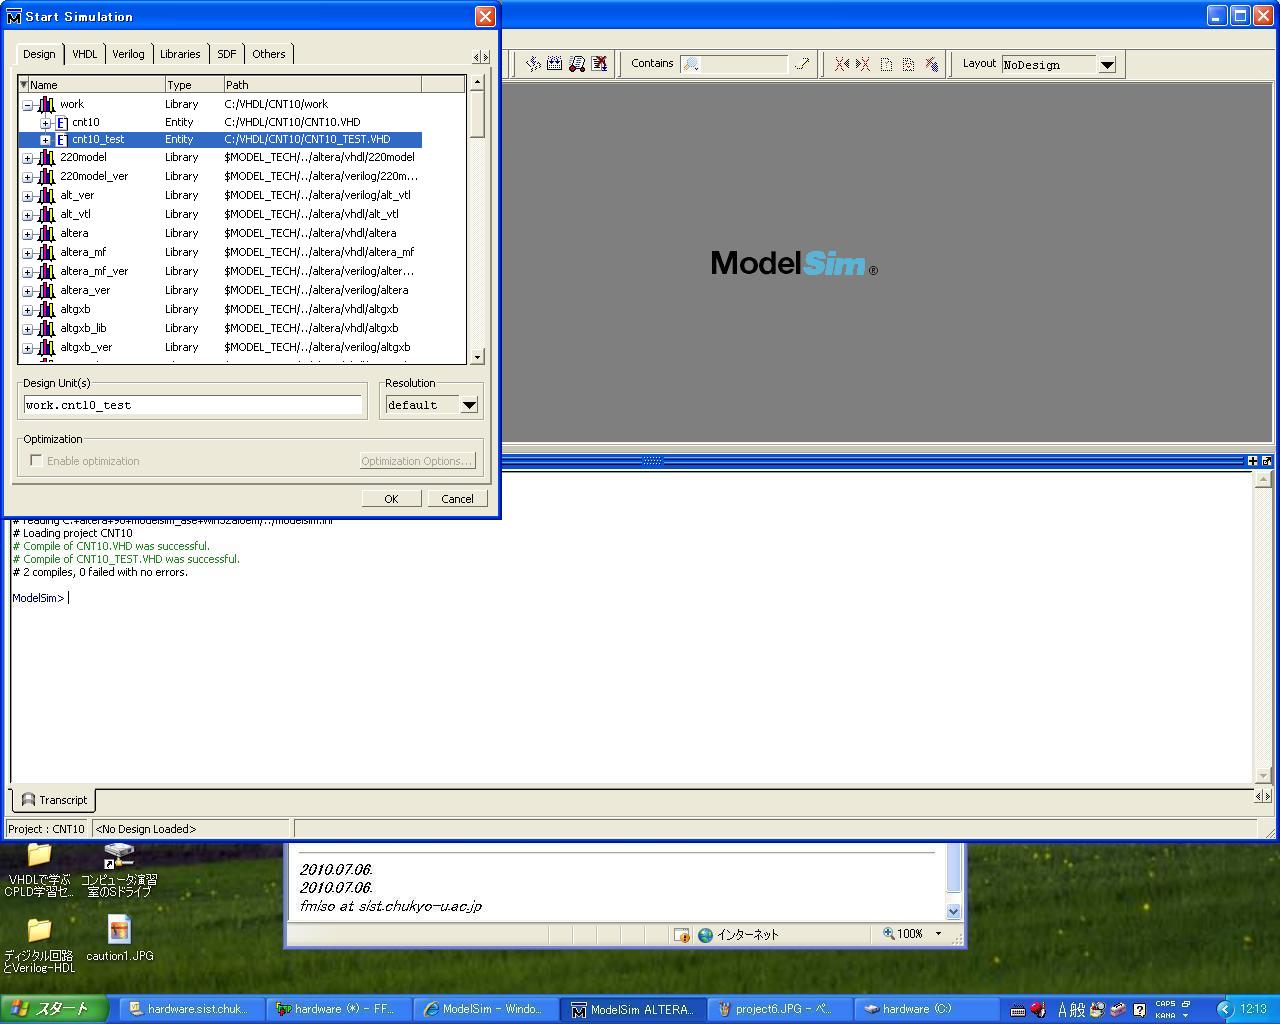
Task: Click the Path column header
Action: click(322, 85)
